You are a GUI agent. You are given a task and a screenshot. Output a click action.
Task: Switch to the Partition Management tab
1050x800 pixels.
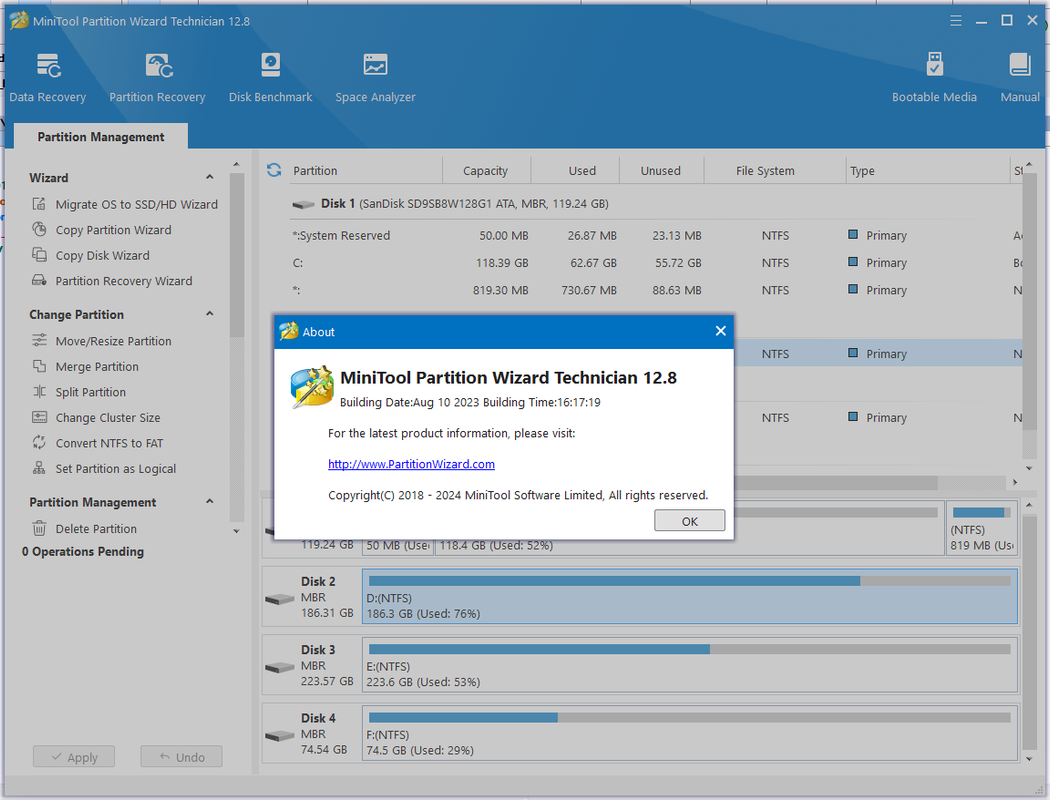(100, 137)
